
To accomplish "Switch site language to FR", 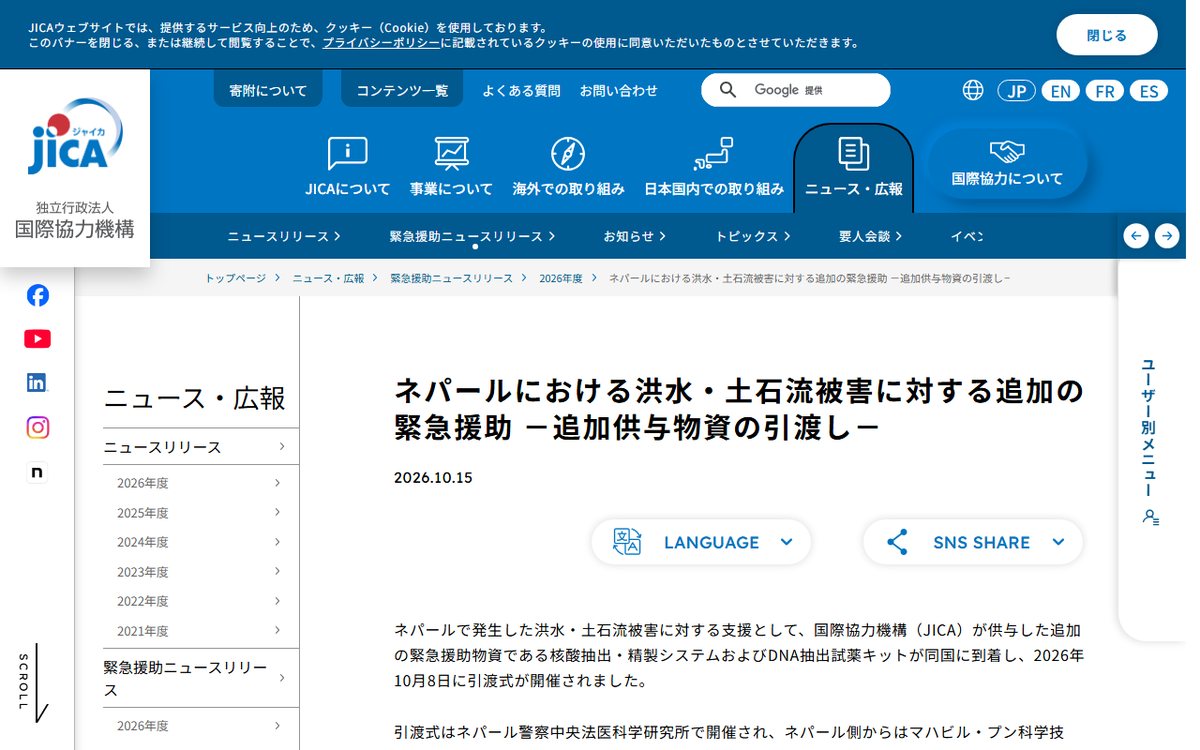I will pyautogui.click(x=1104, y=91).
